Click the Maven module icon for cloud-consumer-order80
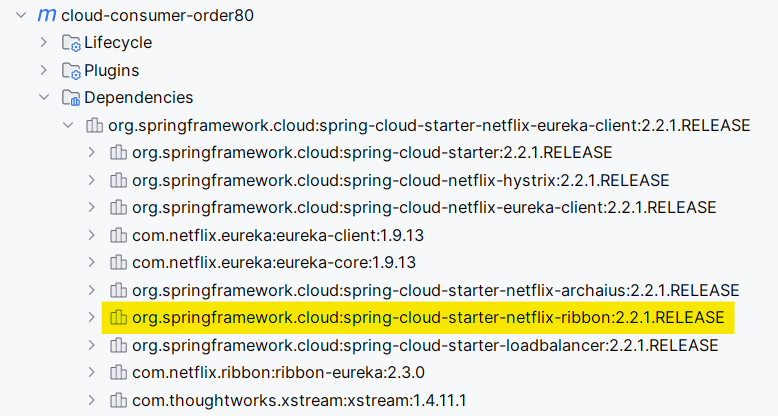The height and width of the screenshot is (416, 778). click(47, 15)
